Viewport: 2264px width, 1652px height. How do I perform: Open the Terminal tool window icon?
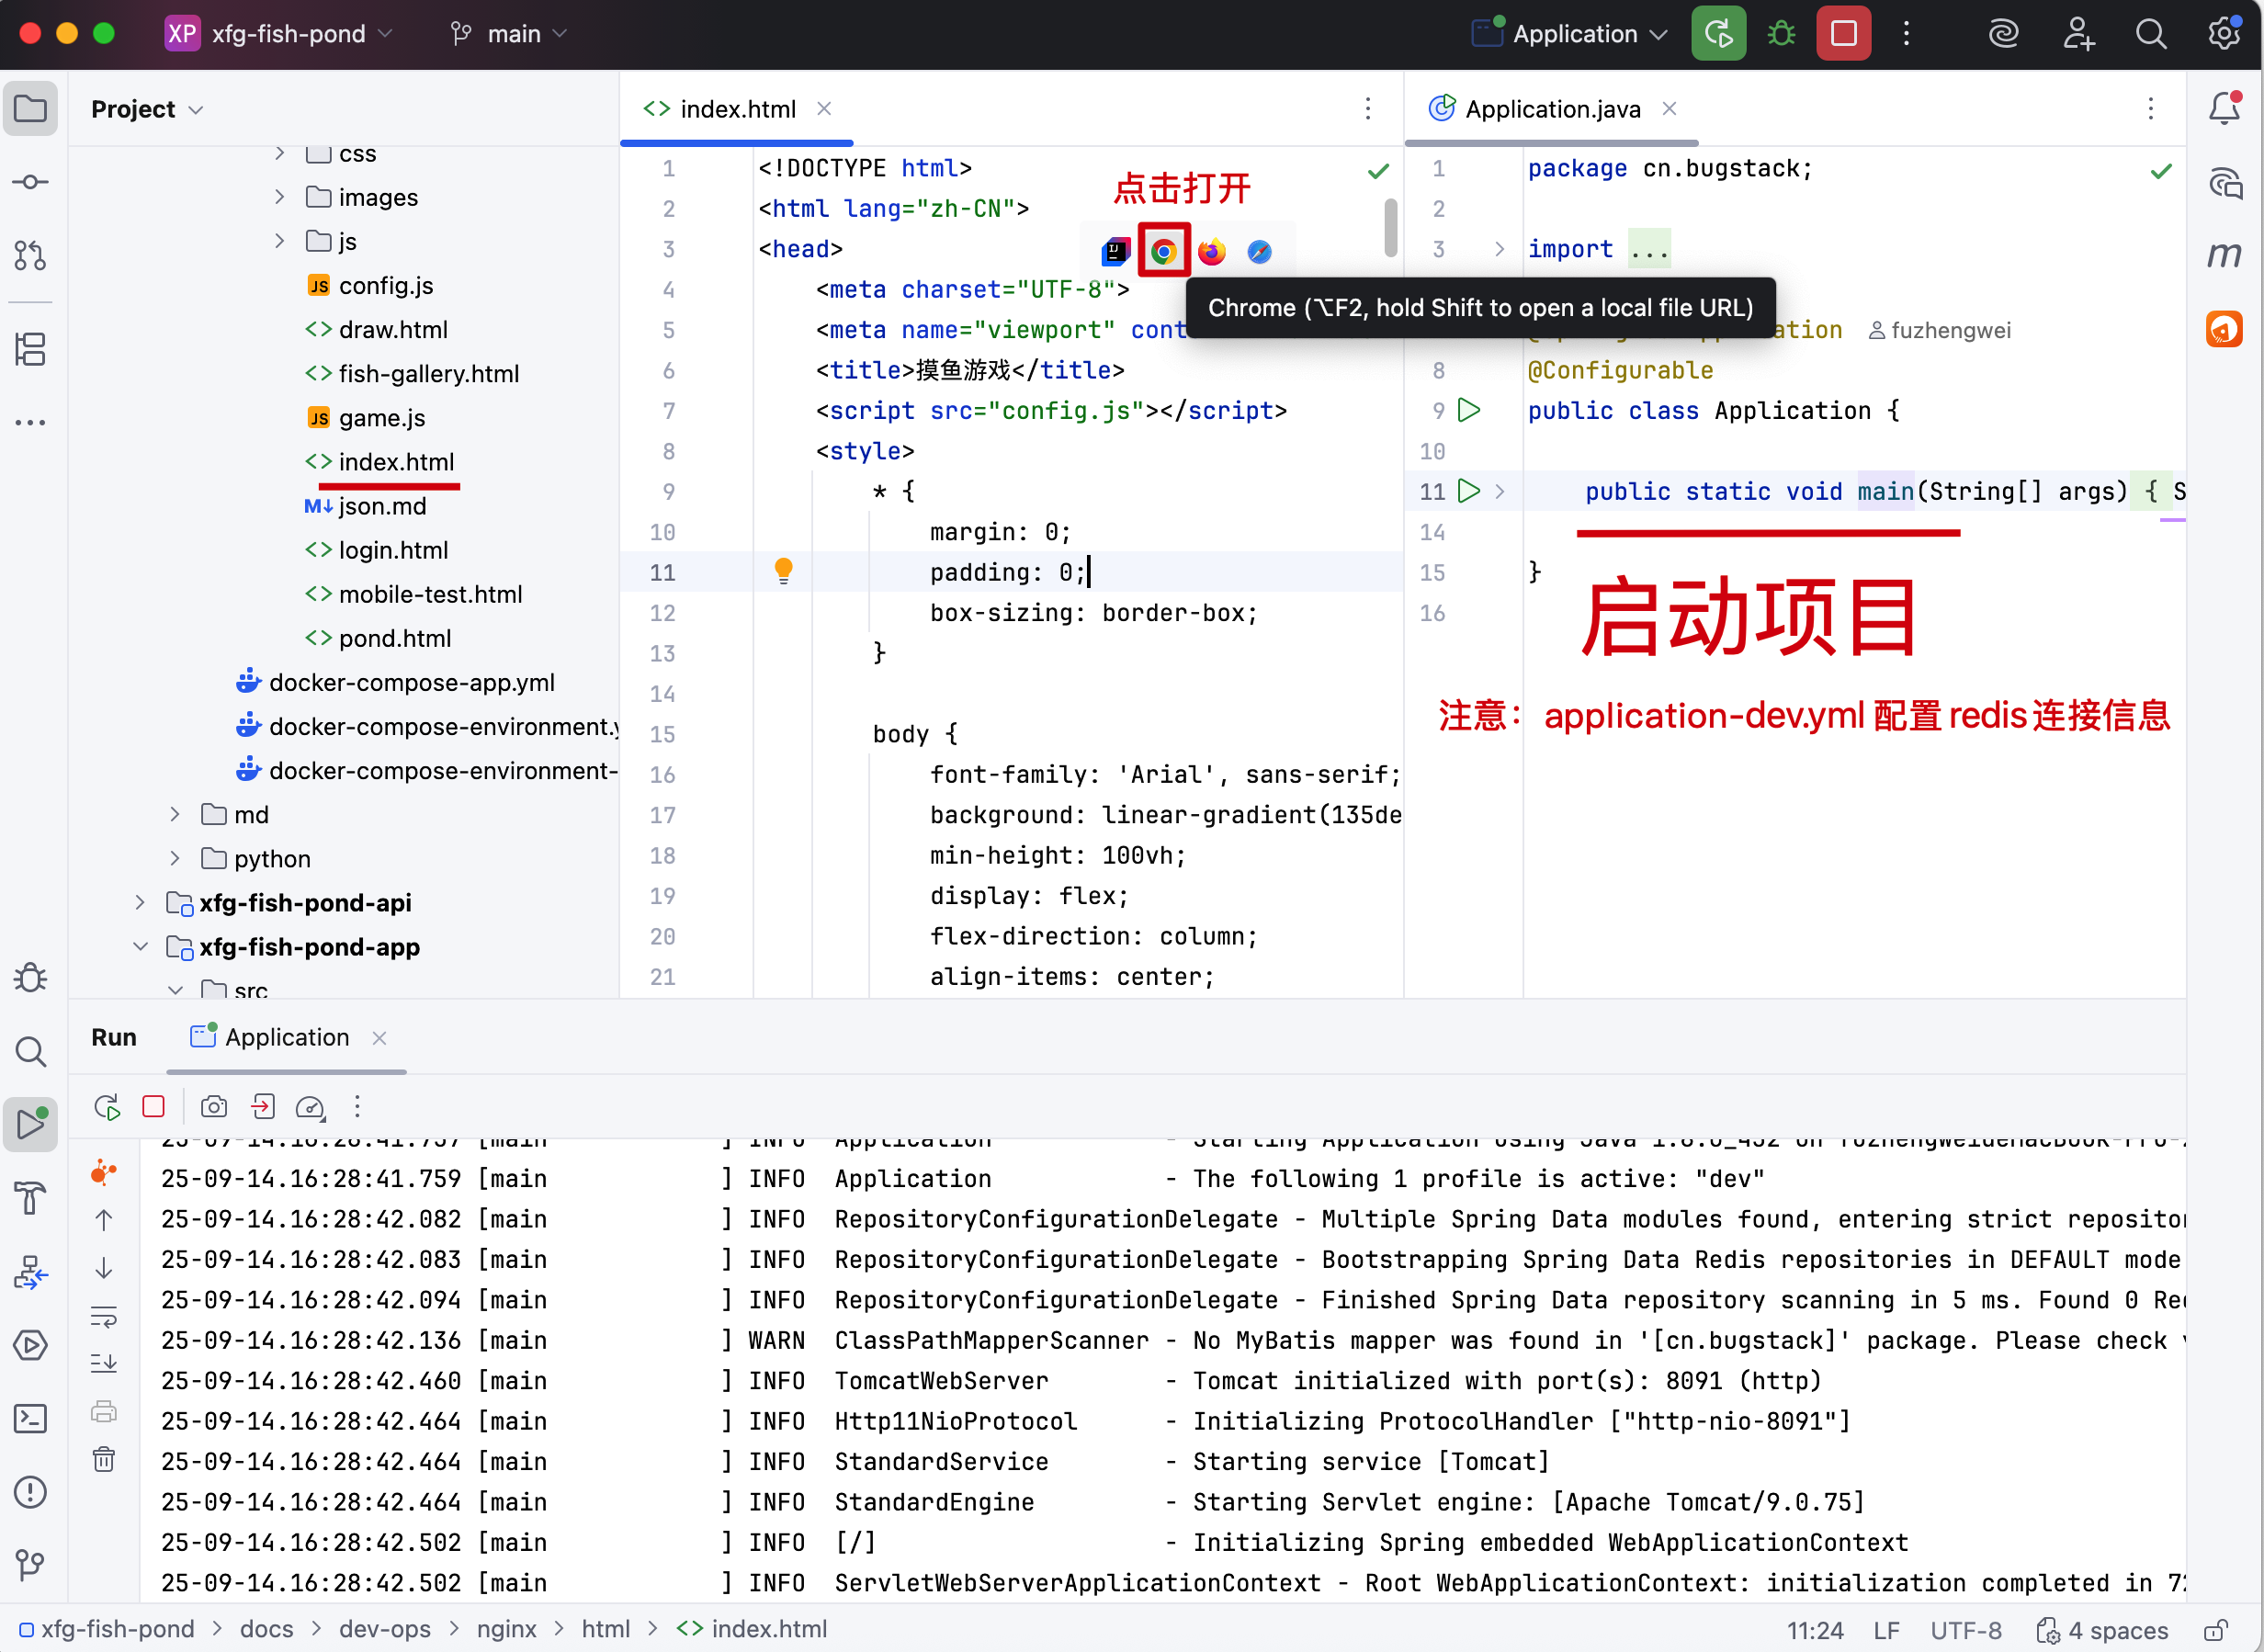[x=30, y=1419]
